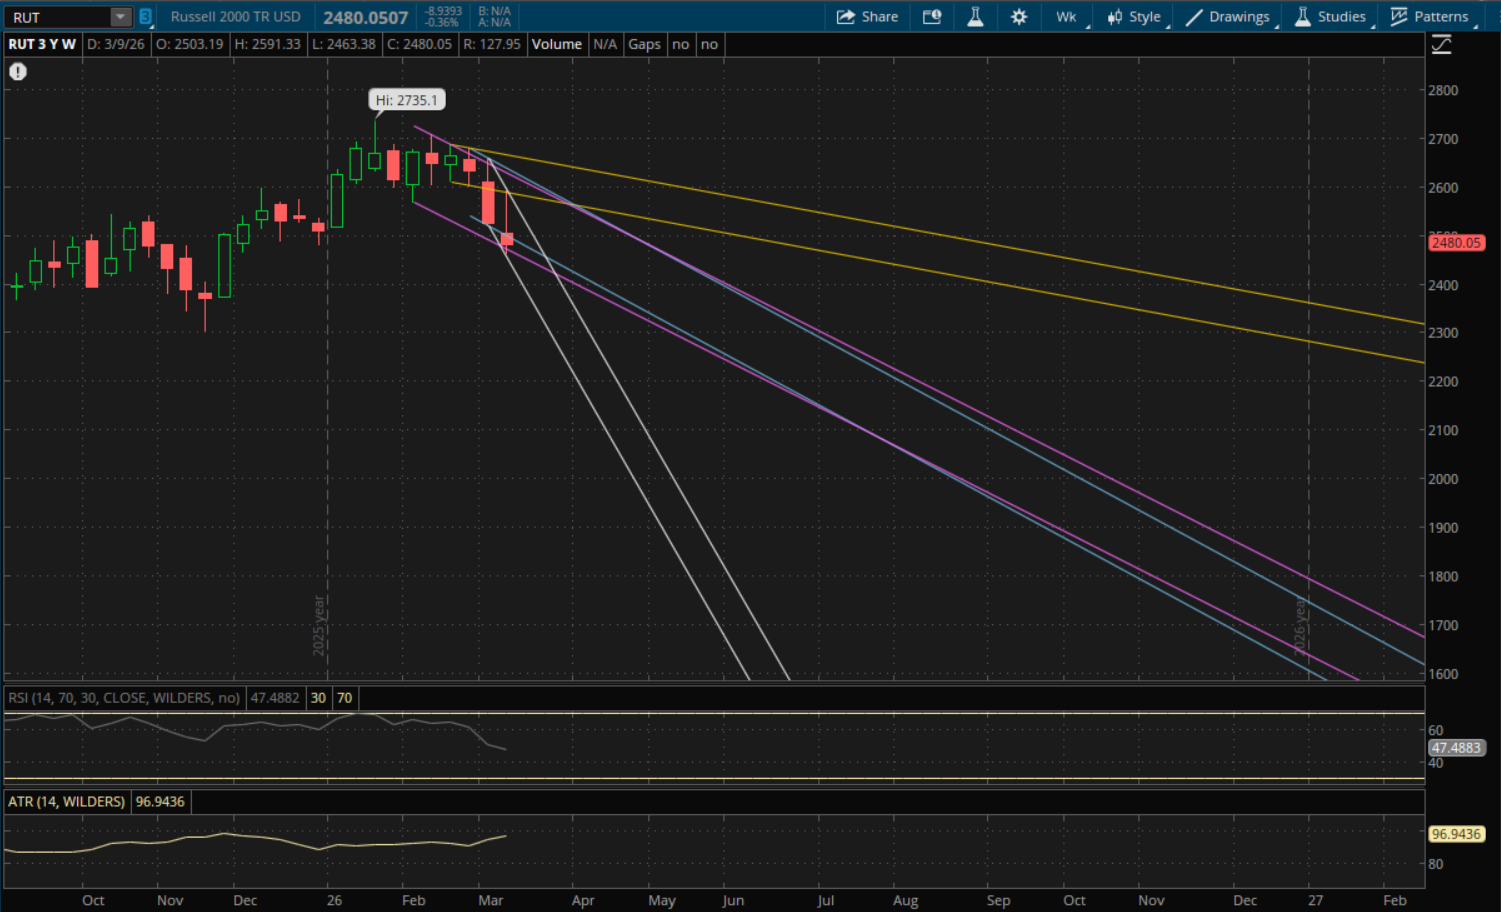1501x912 pixels.
Task: Open the Studies menu
Action: point(1330,17)
